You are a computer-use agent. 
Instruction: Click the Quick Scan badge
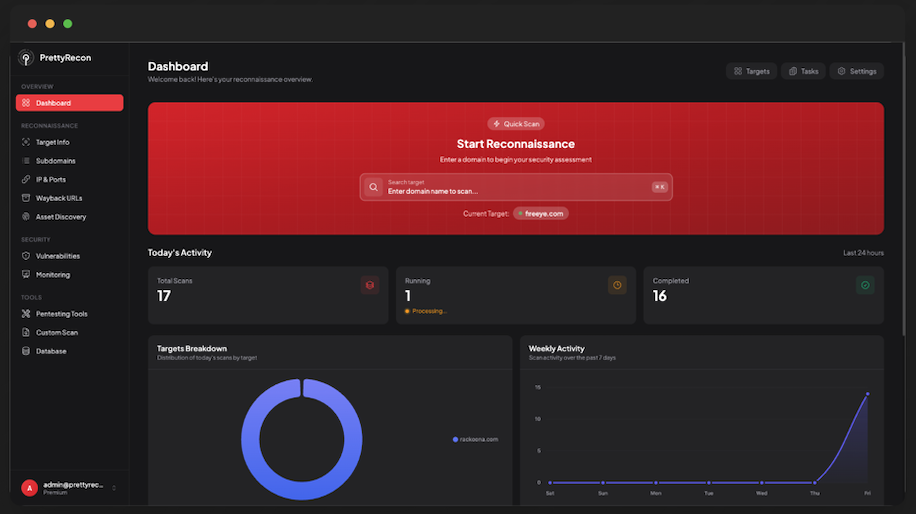point(516,124)
